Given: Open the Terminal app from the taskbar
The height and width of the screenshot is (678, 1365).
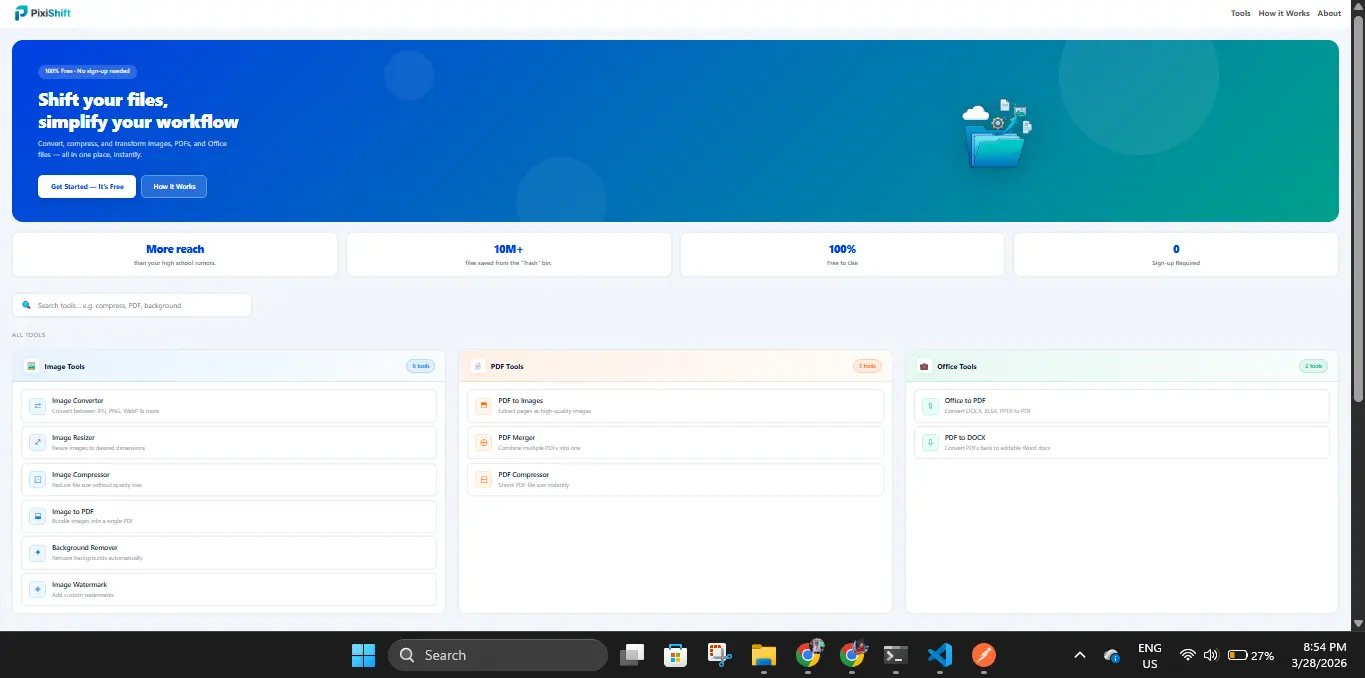Looking at the screenshot, I should tap(896, 655).
